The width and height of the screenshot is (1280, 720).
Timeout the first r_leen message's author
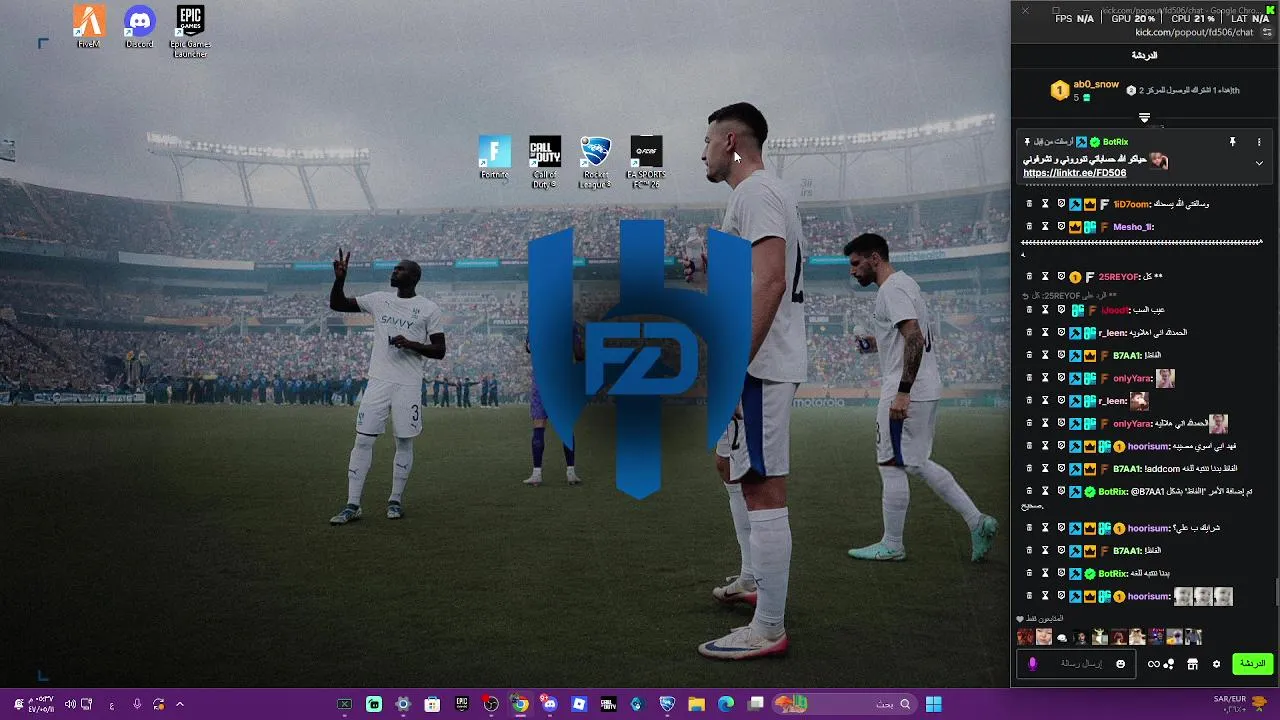(x=1045, y=333)
